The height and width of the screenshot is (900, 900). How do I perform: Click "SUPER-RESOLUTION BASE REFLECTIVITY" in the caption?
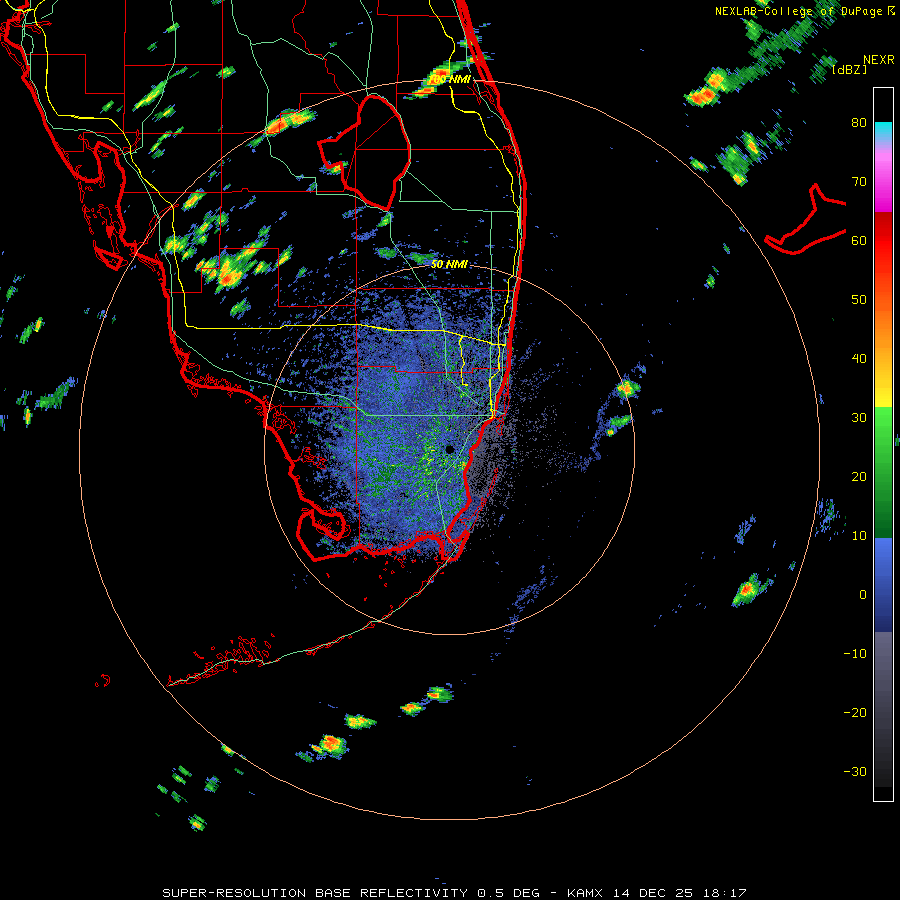(315, 893)
